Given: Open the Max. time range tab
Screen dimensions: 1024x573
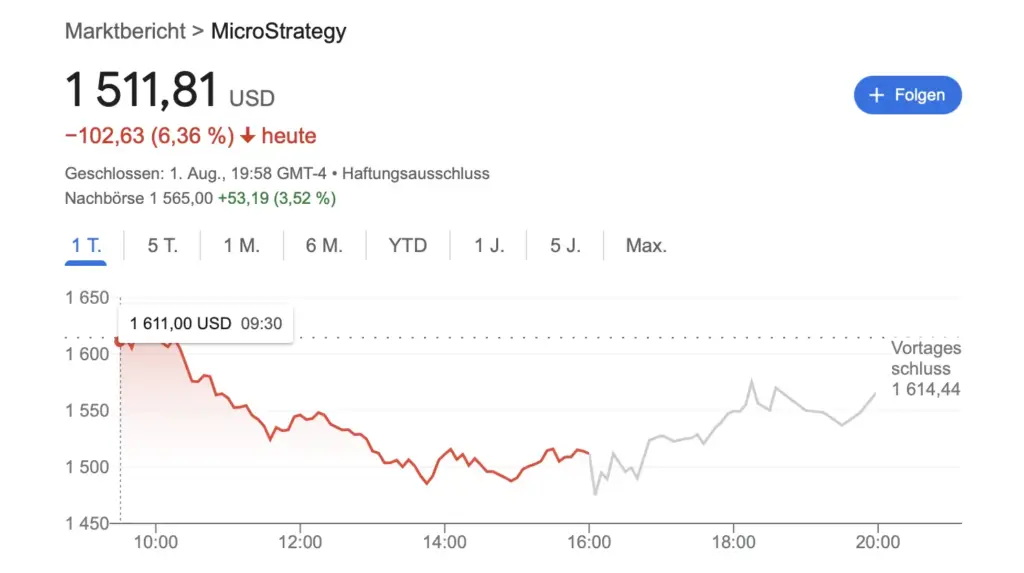Looking at the screenshot, I should [646, 245].
